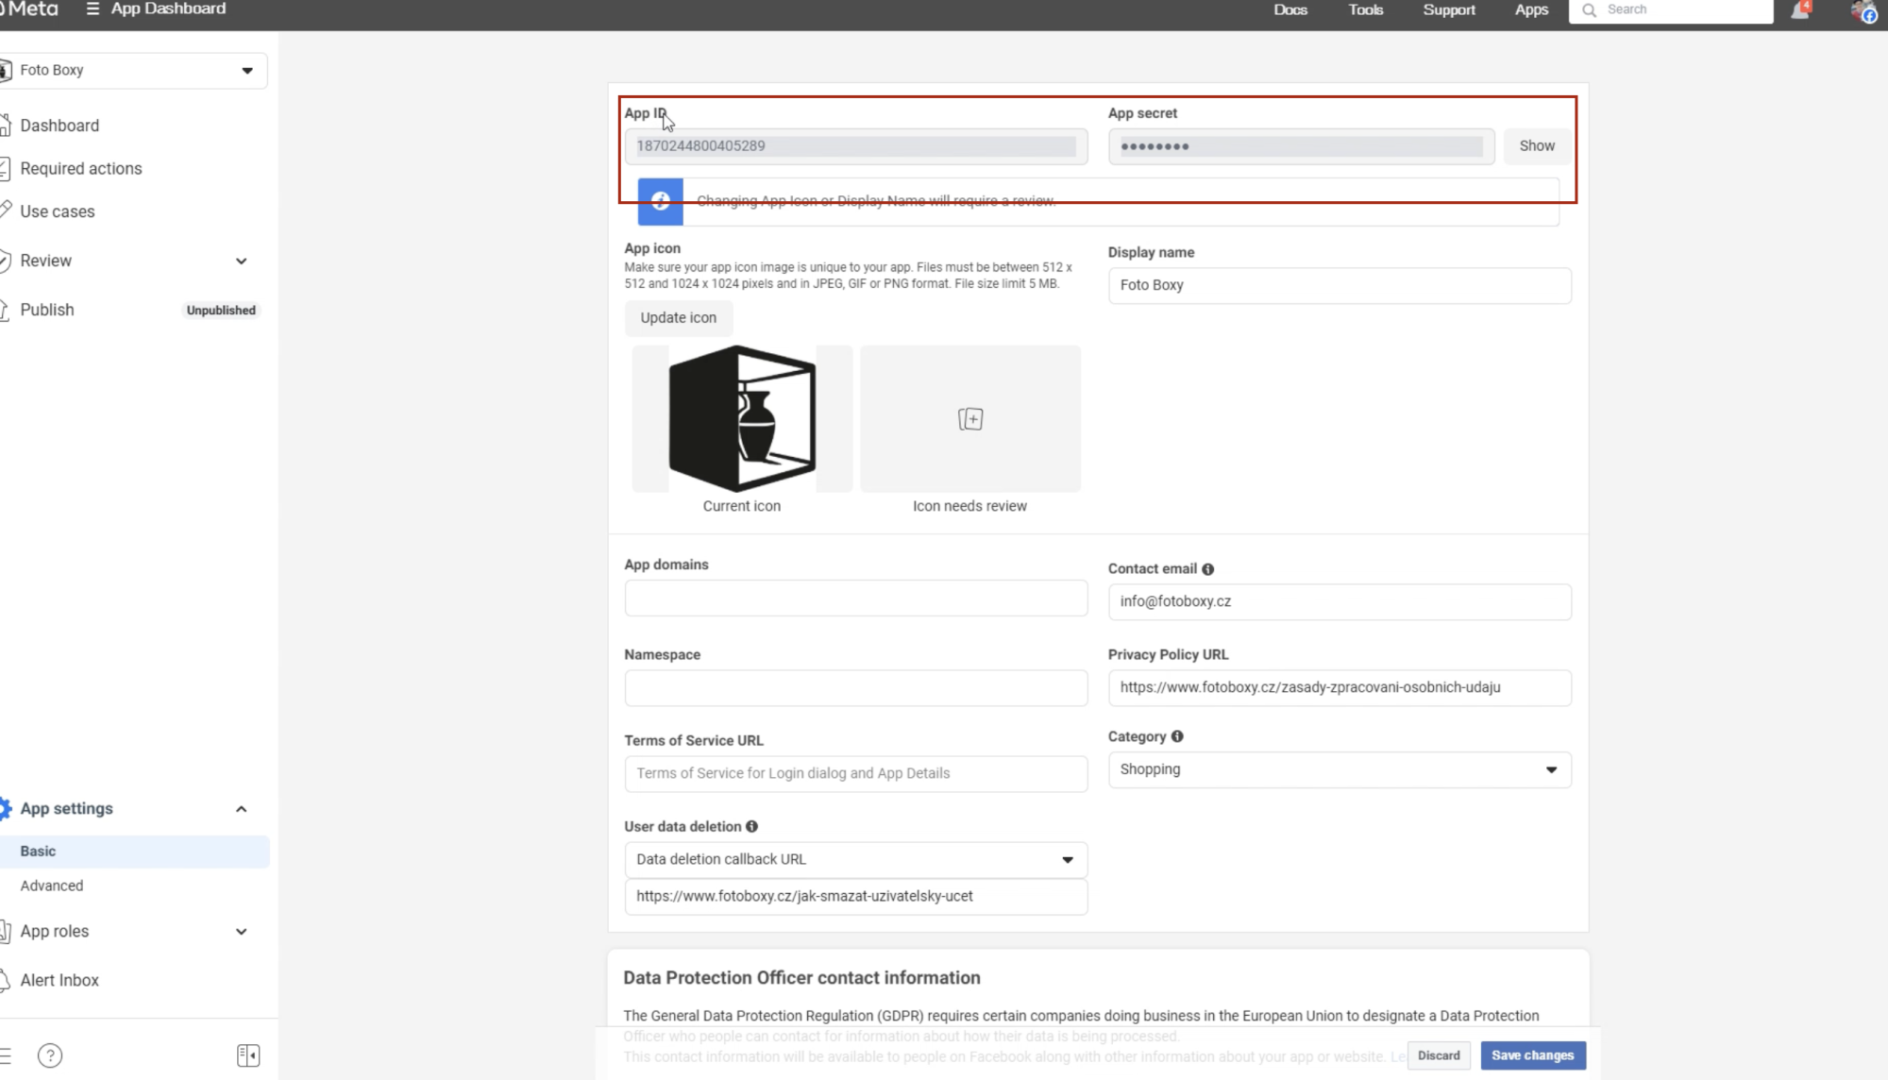1888x1080 pixels.
Task: Click the Data Protection Officer contact information heading
Action: (x=802, y=978)
